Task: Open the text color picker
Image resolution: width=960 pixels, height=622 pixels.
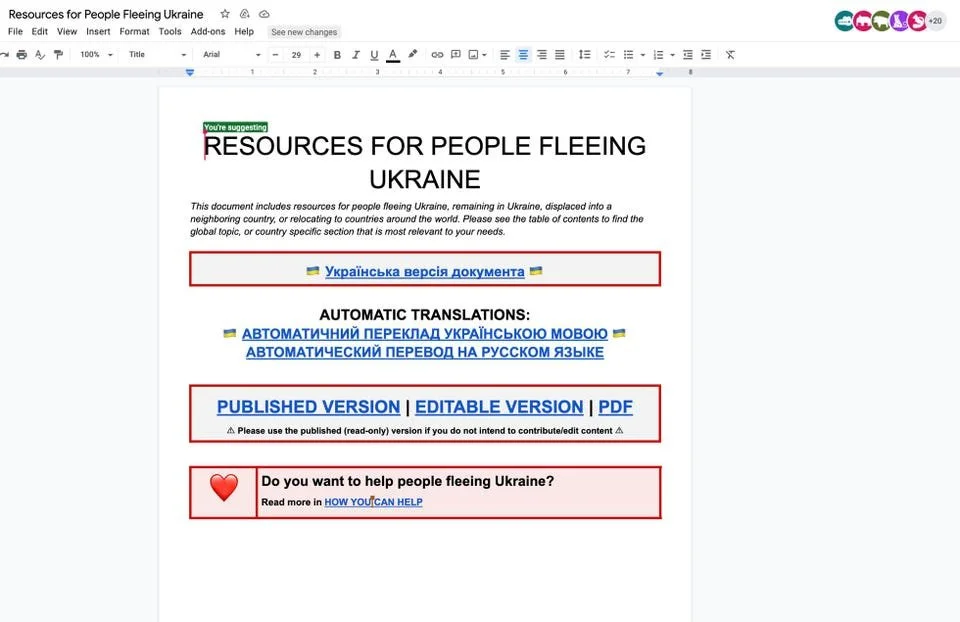Action: pyautogui.click(x=393, y=55)
